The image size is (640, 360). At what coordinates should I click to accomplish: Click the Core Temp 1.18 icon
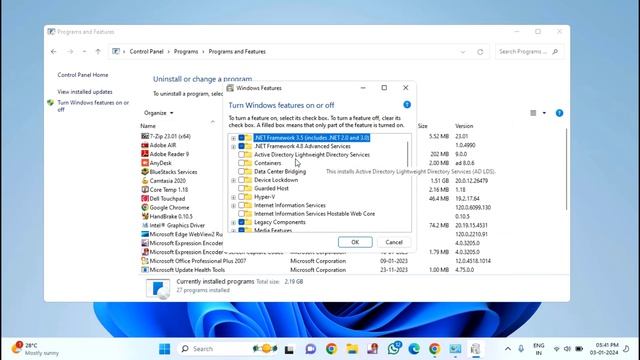click(144, 190)
